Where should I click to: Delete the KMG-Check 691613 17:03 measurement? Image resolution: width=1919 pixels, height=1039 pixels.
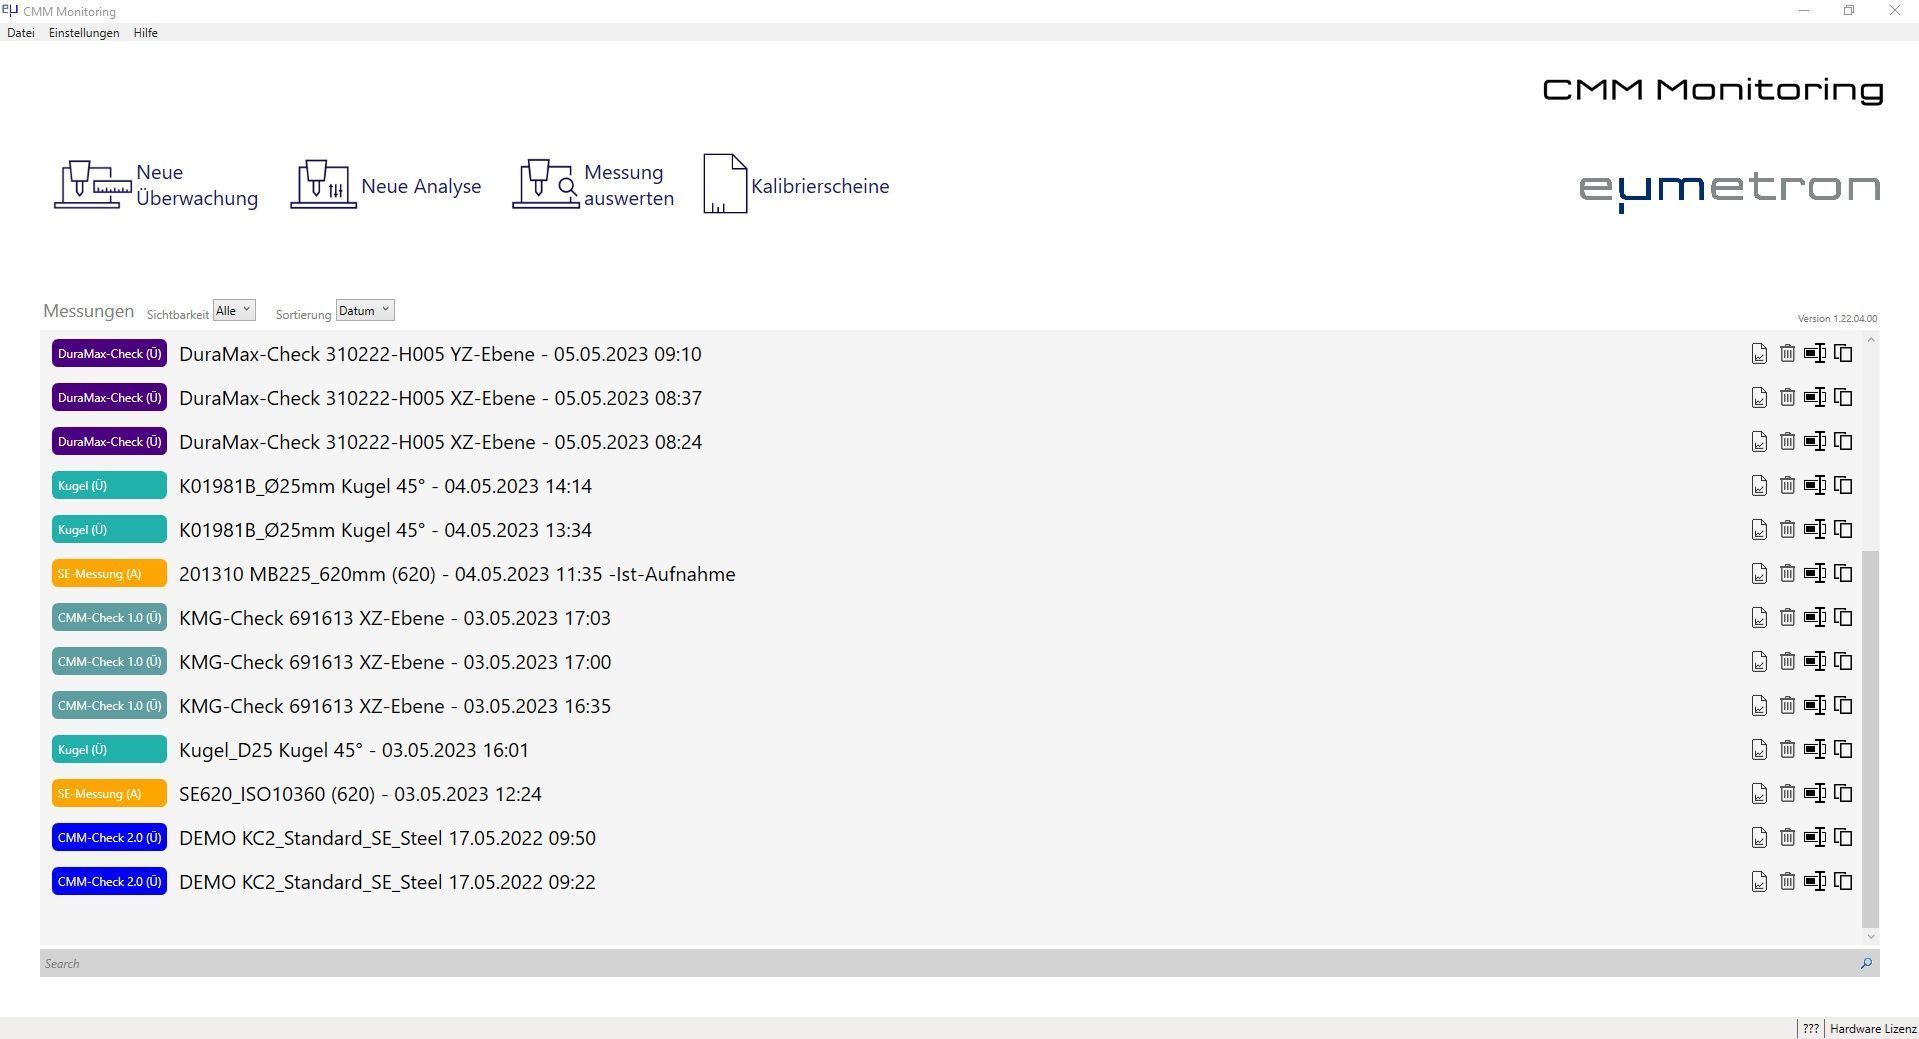[1787, 618]
